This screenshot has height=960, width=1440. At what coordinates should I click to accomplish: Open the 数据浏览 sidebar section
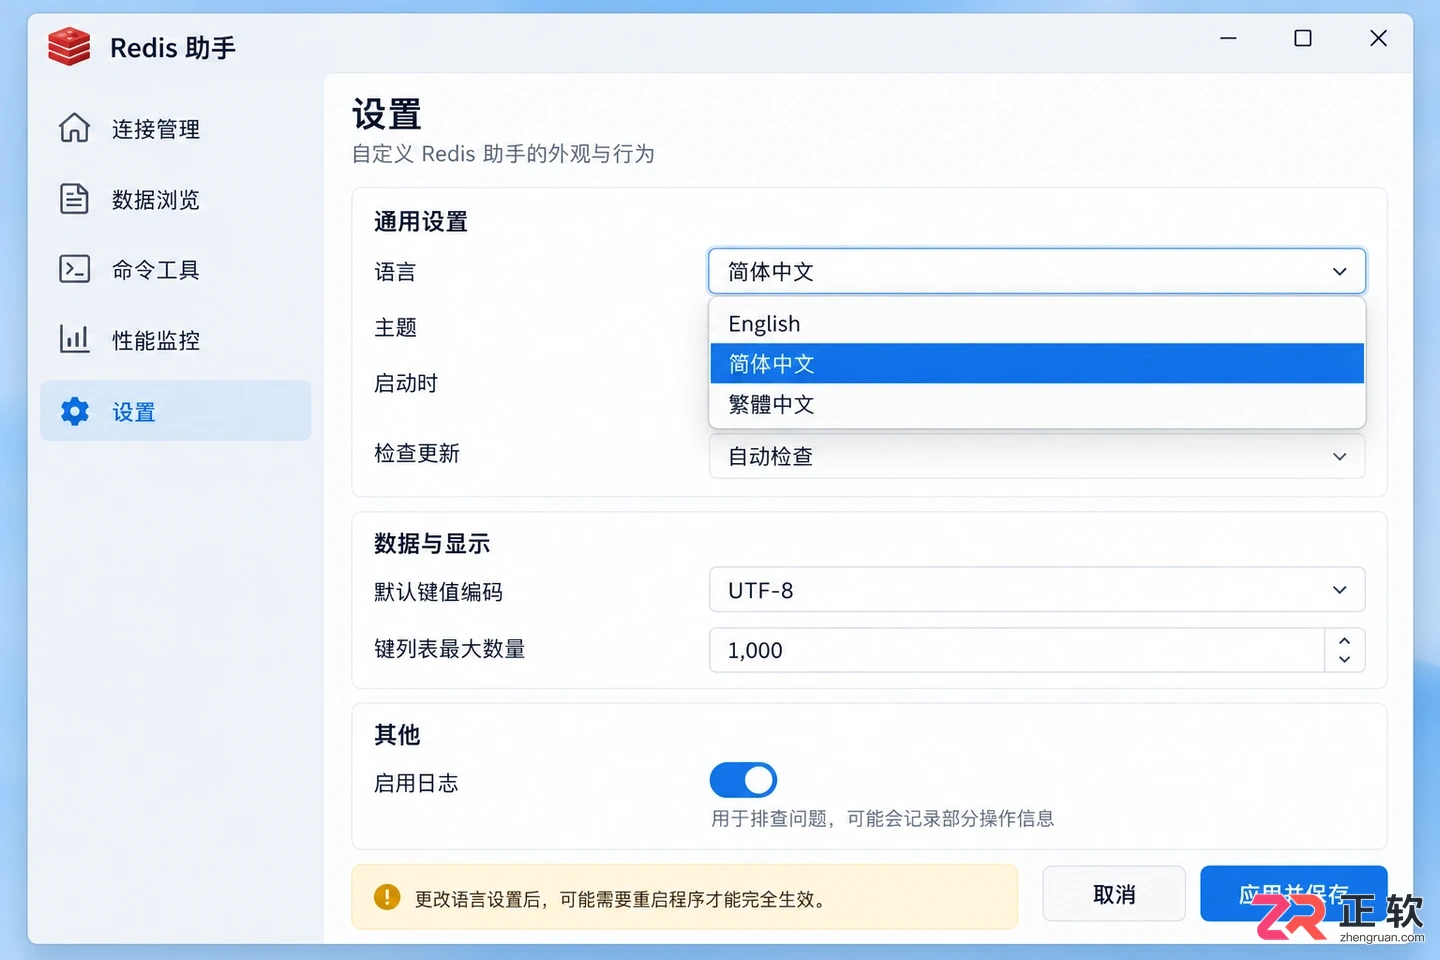(175, 199)
